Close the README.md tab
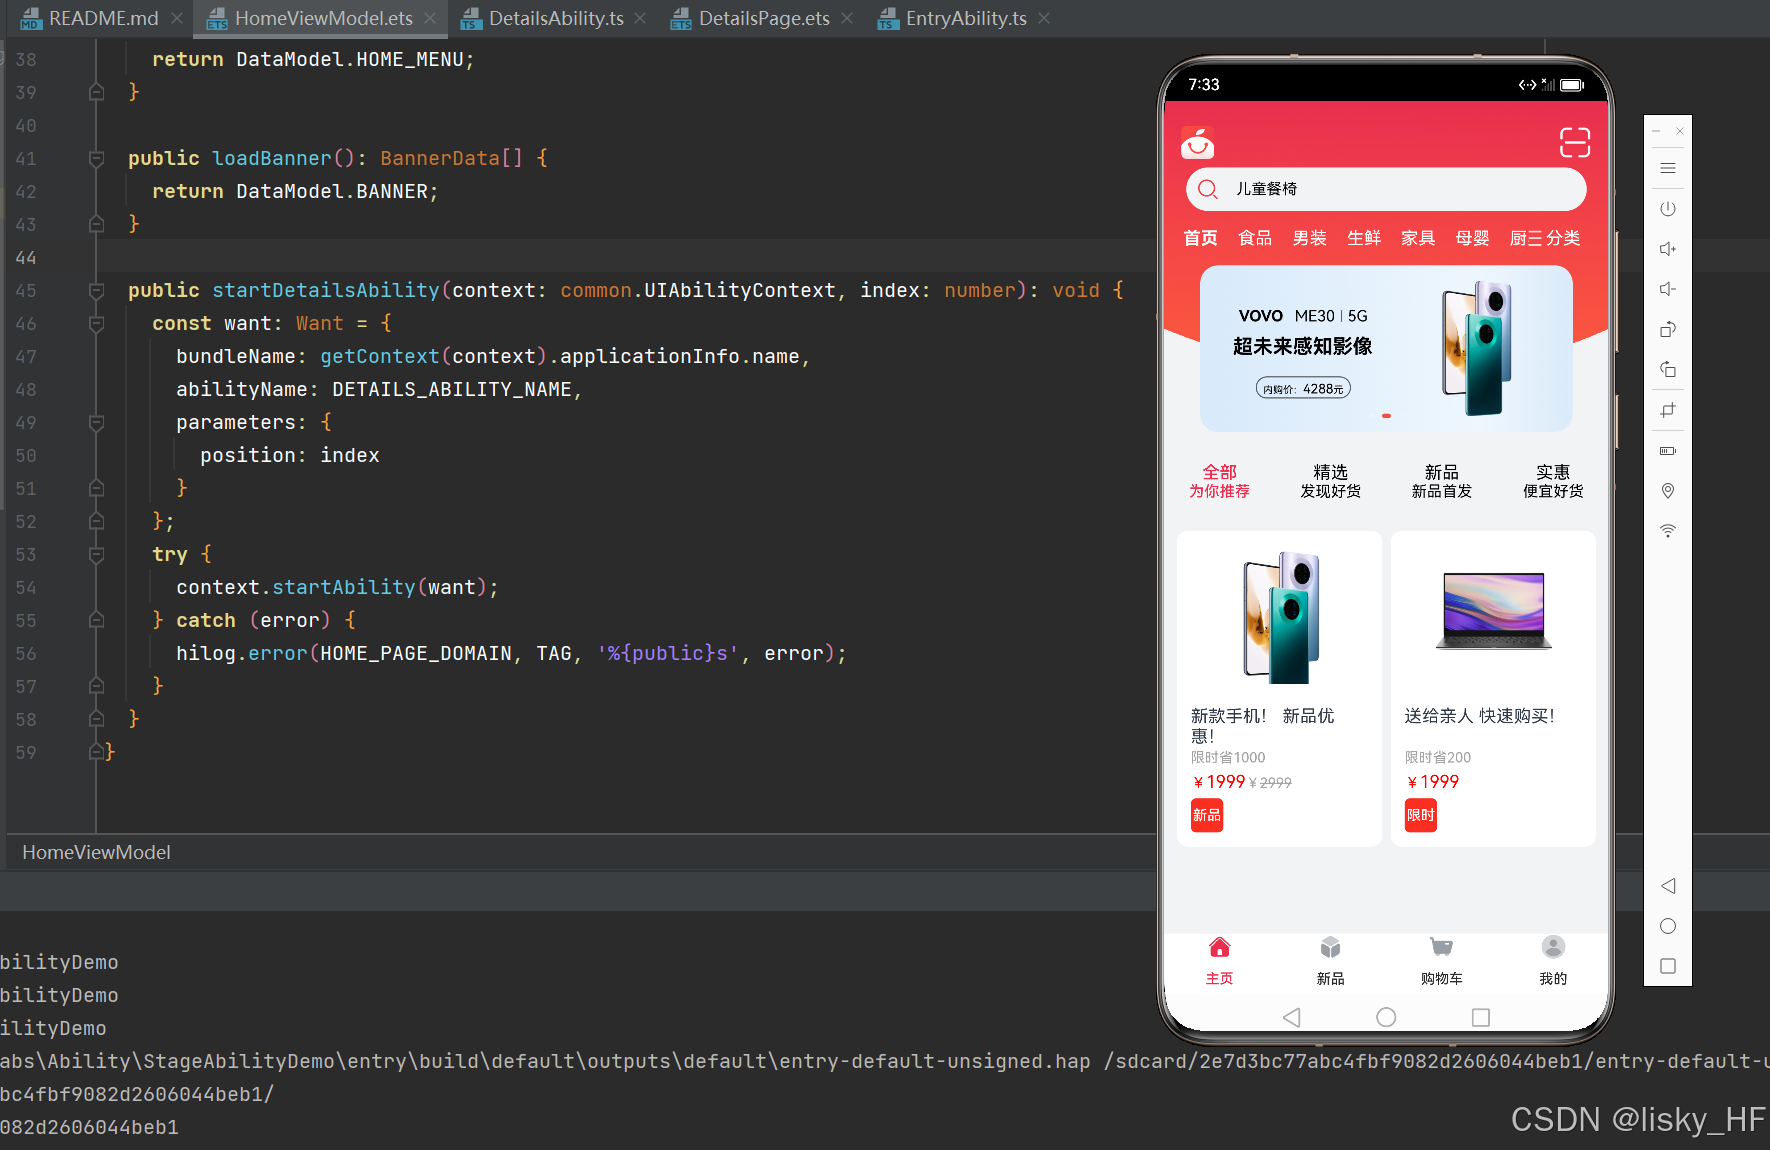The image size is (1770, 1150). [x=176, y=18]
